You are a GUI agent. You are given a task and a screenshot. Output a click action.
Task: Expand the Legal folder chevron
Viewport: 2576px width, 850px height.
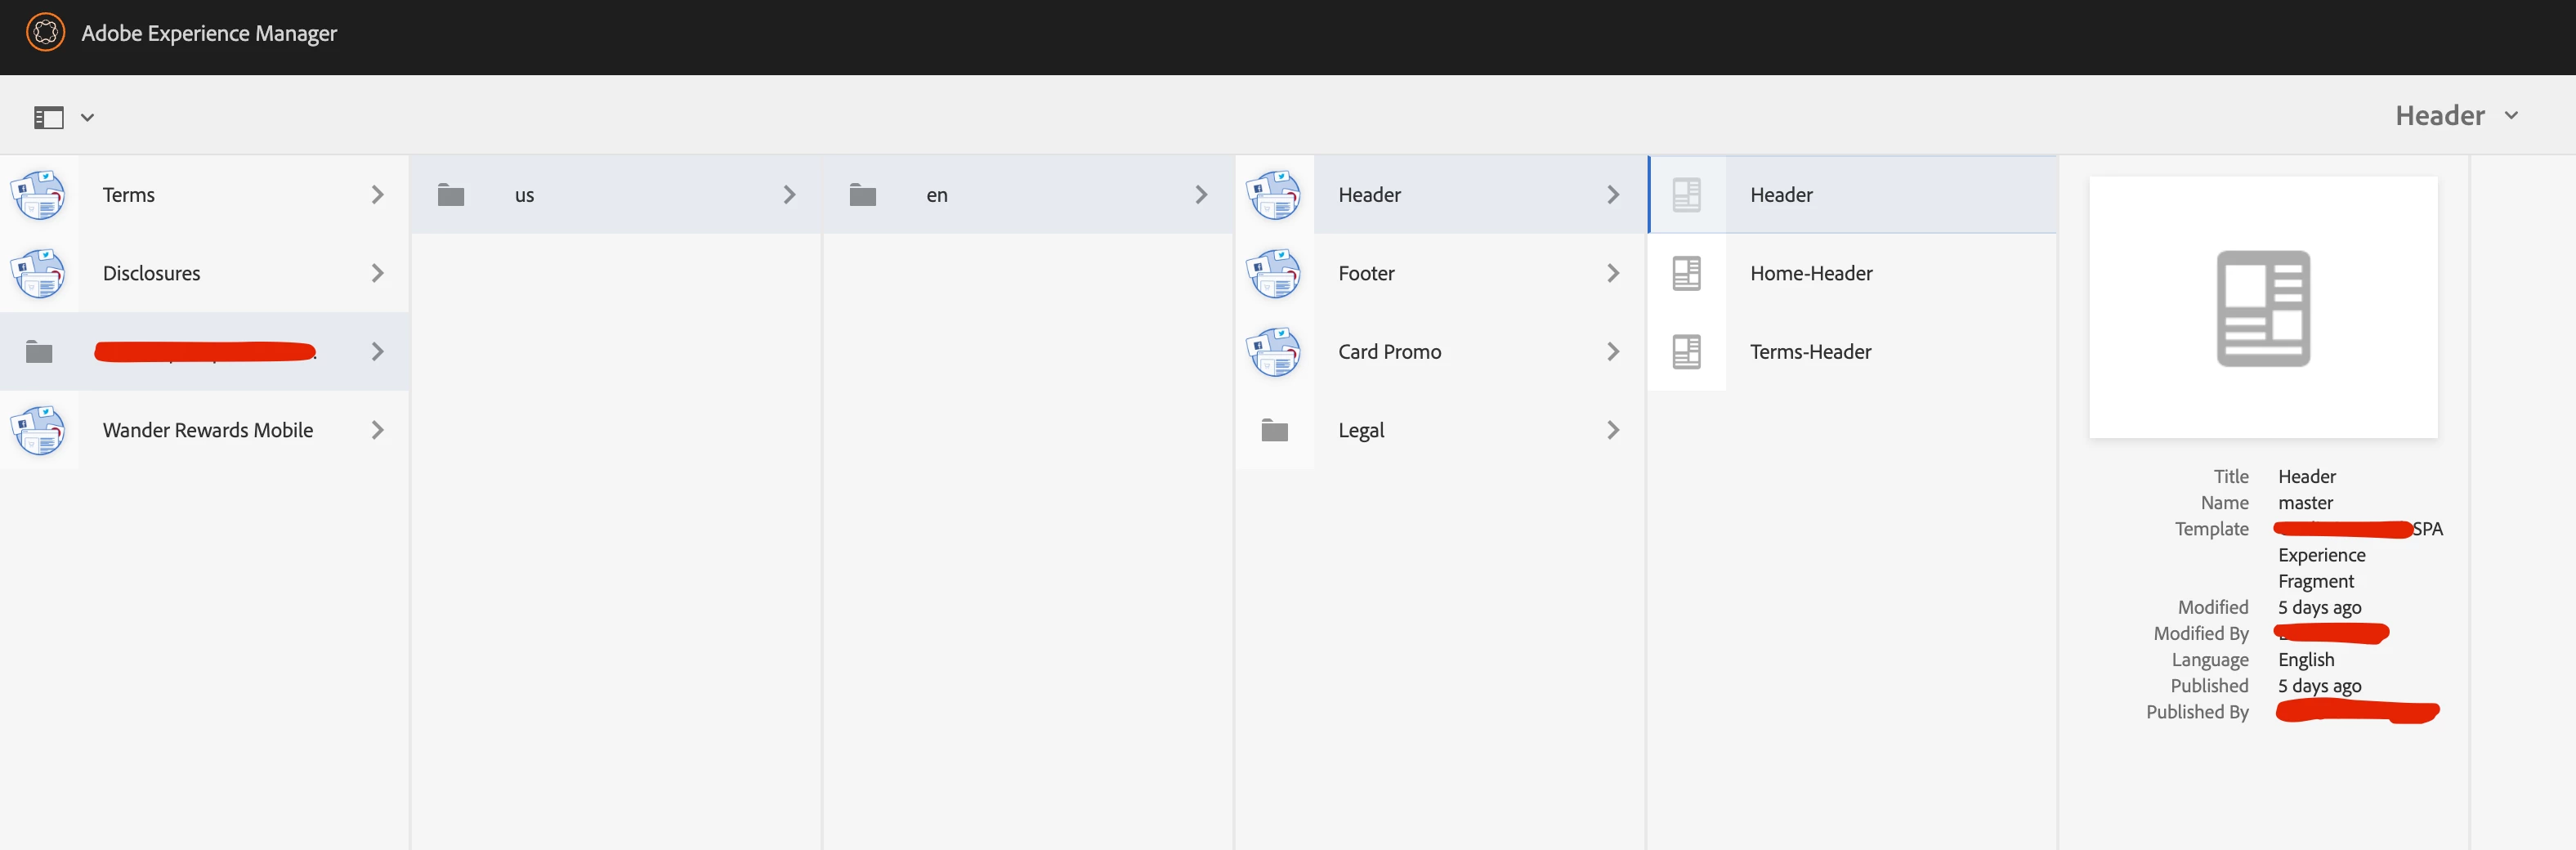click(x=1613, y=430)
